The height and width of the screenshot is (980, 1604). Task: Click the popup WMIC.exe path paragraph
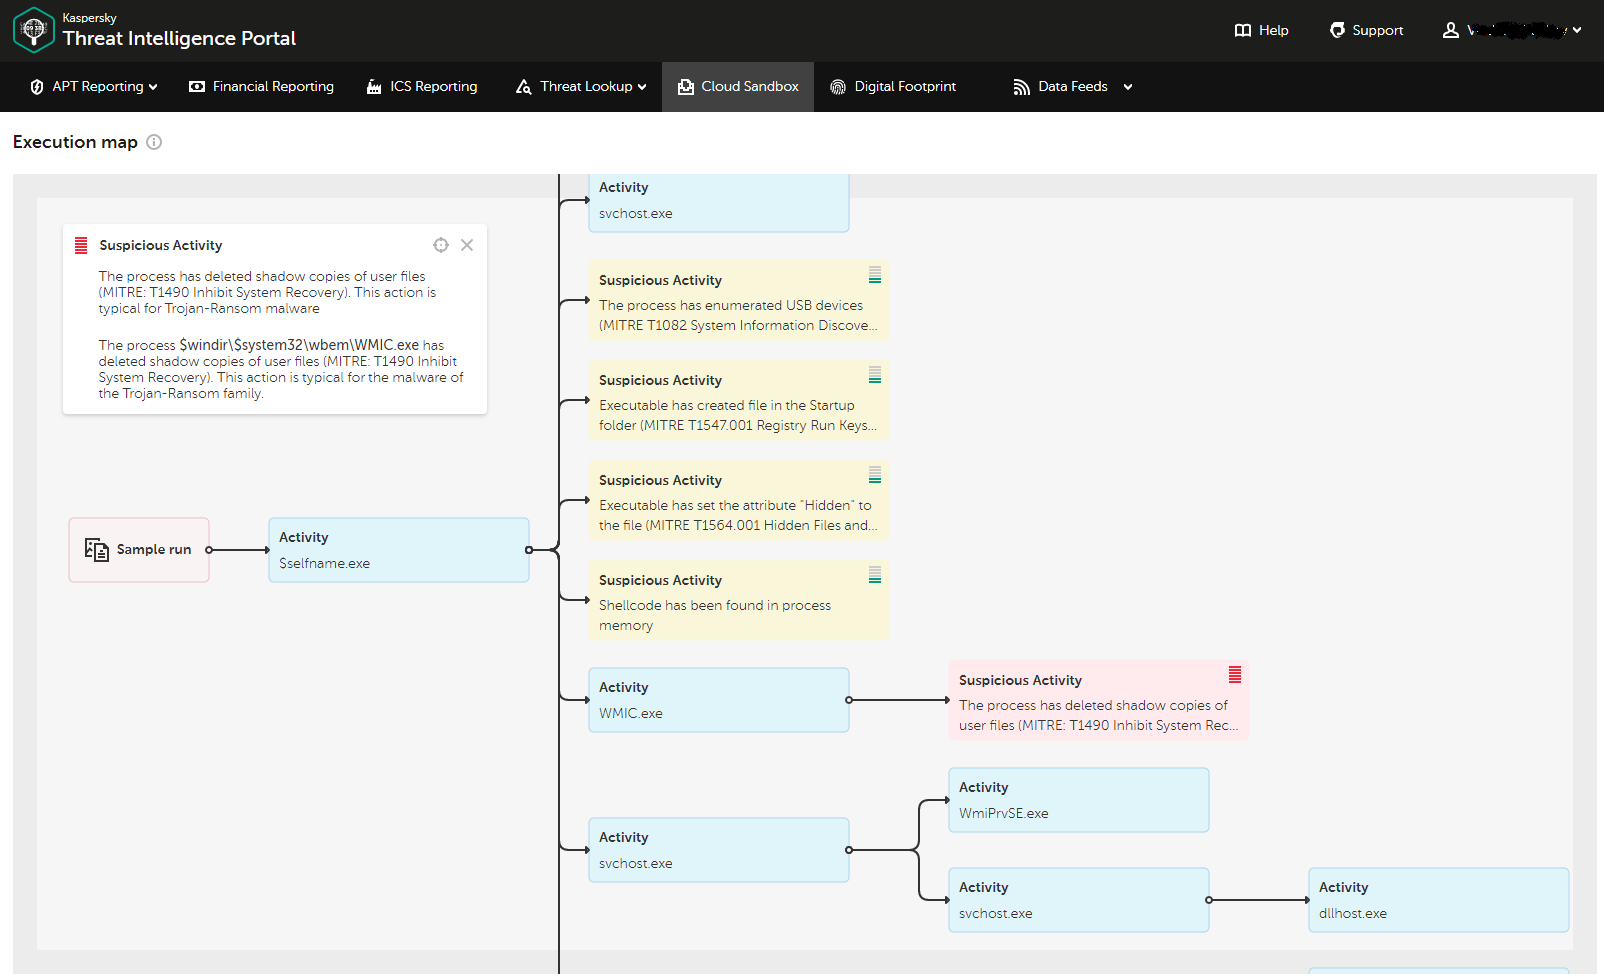coord(281,369)
